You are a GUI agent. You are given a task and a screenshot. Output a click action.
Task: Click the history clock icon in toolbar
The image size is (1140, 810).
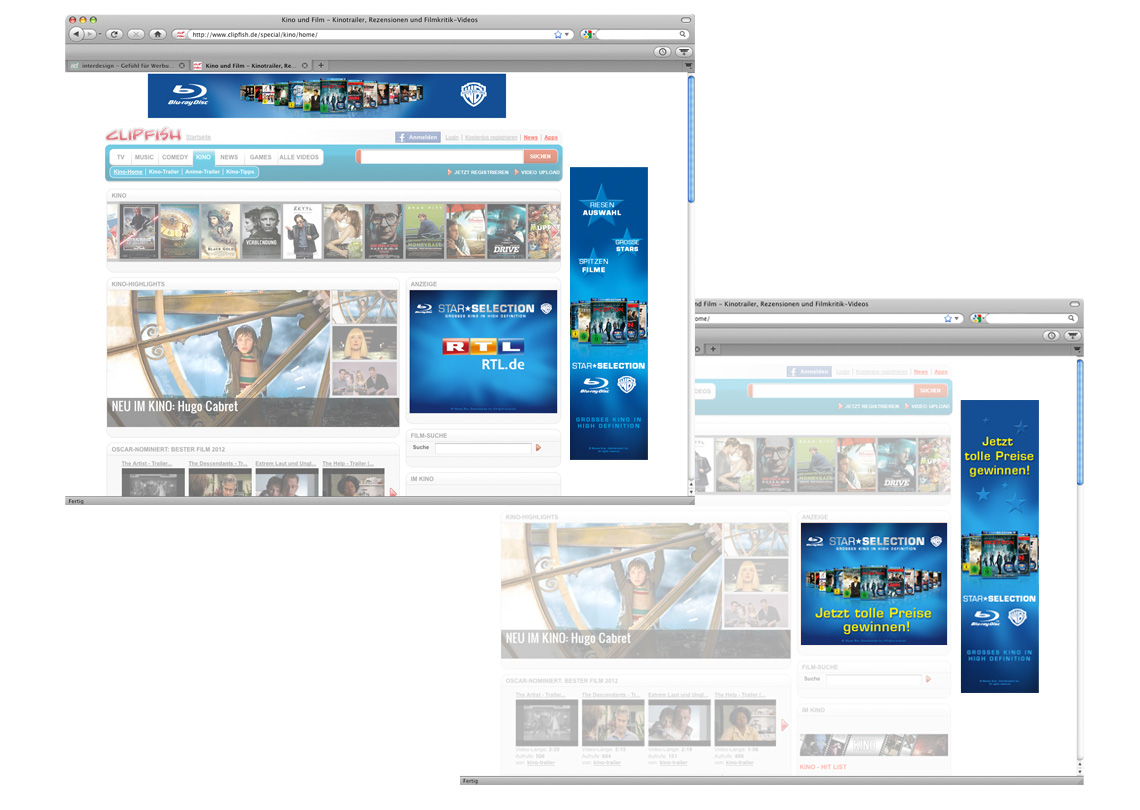pyautogui.click(x=662, y=51)
